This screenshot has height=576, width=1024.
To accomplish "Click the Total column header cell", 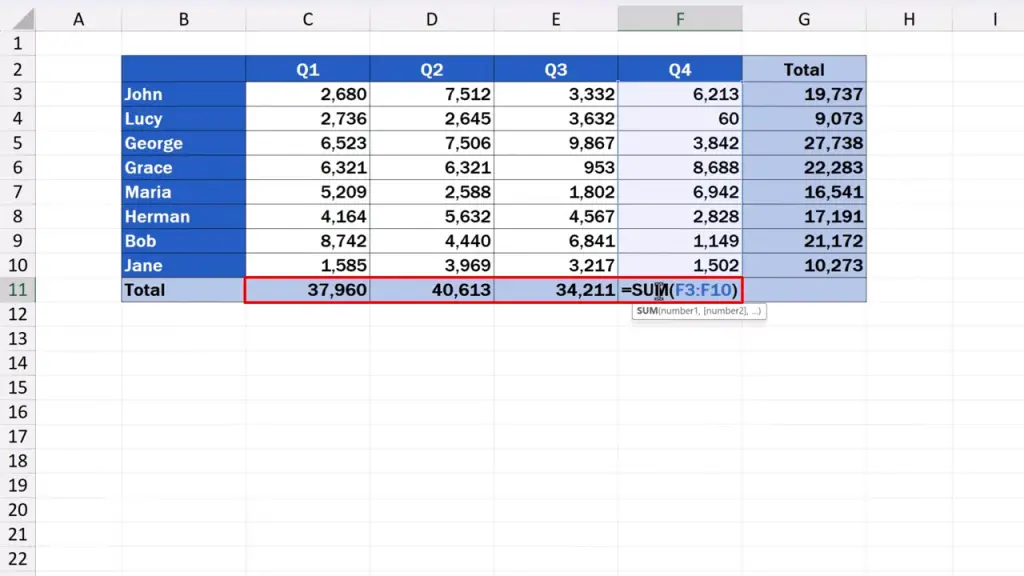I will (804, 69).
